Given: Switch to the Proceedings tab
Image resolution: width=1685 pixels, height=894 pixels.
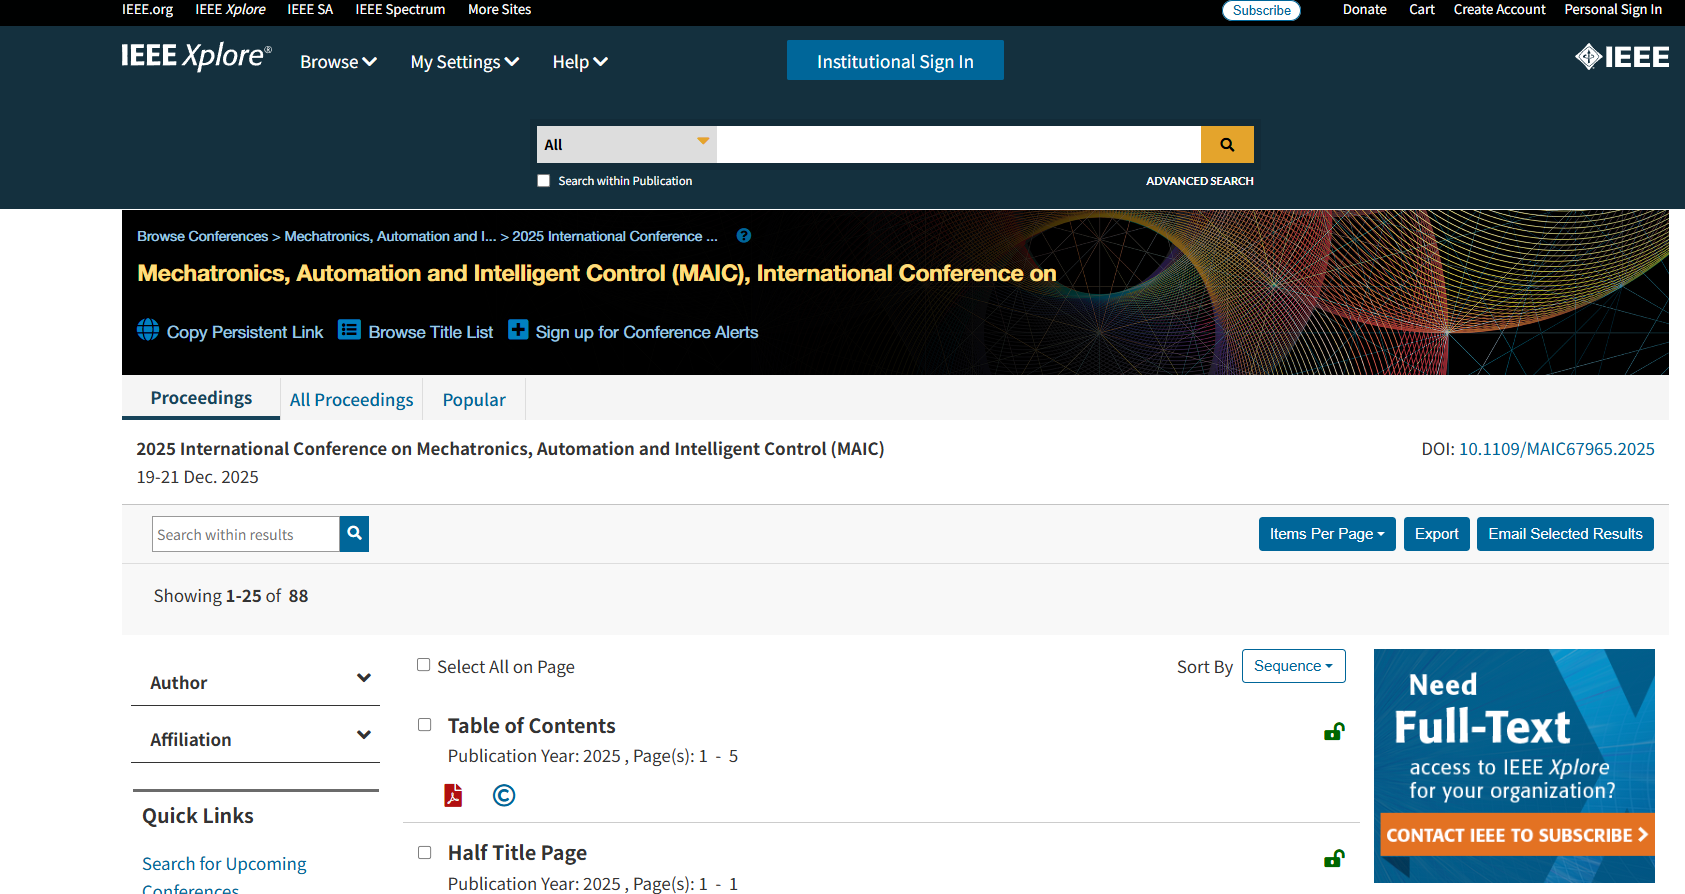Looking at the screenshot, I should tap(201, 398).
